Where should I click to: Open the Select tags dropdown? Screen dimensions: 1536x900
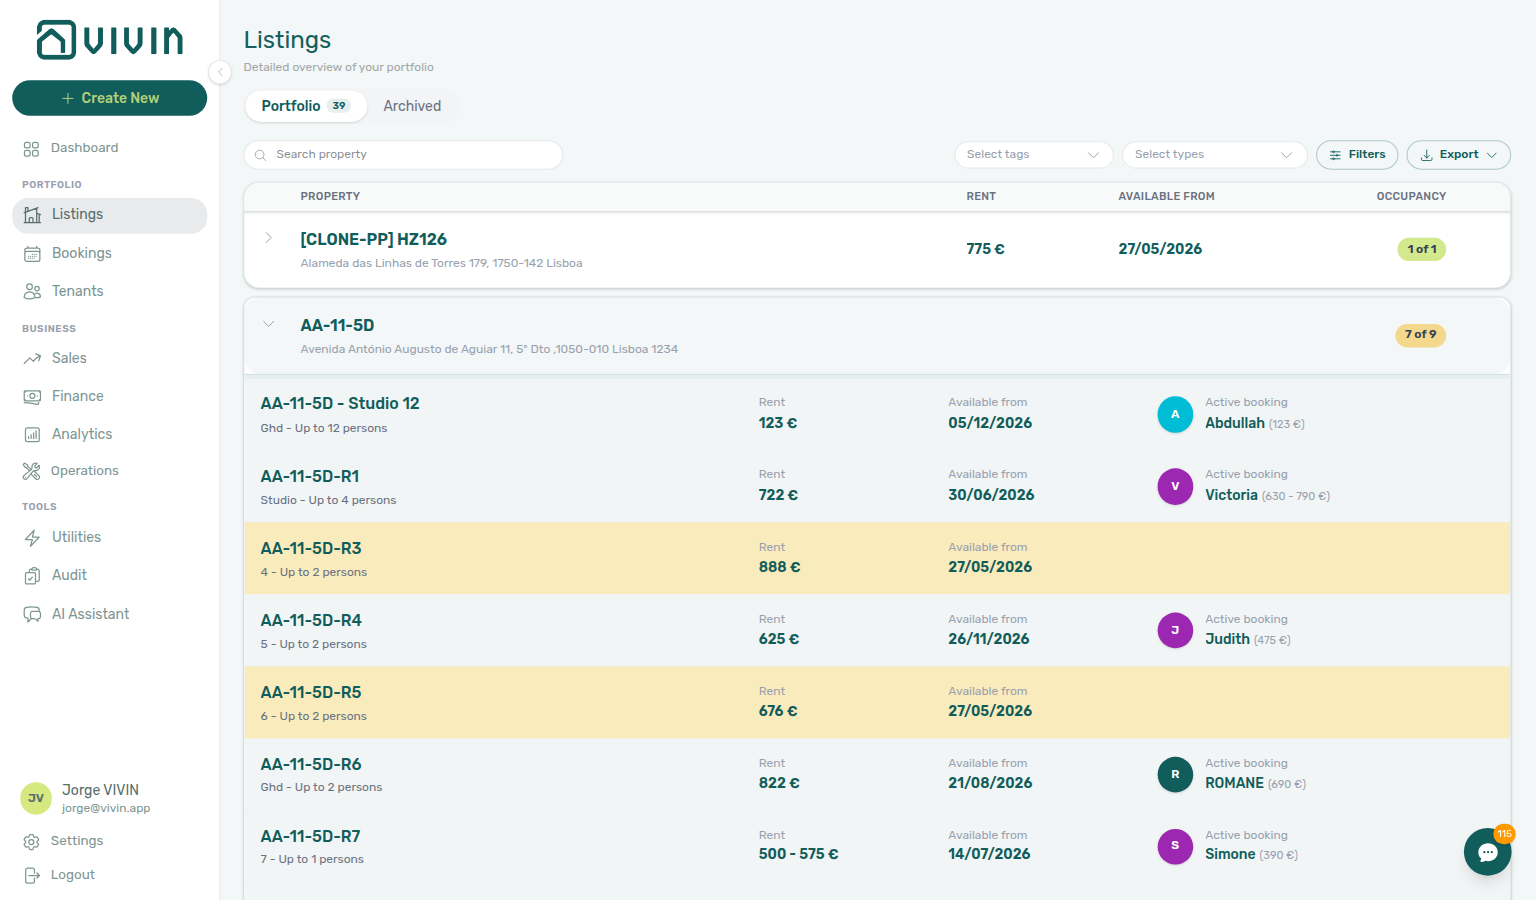click(1034, 155)
